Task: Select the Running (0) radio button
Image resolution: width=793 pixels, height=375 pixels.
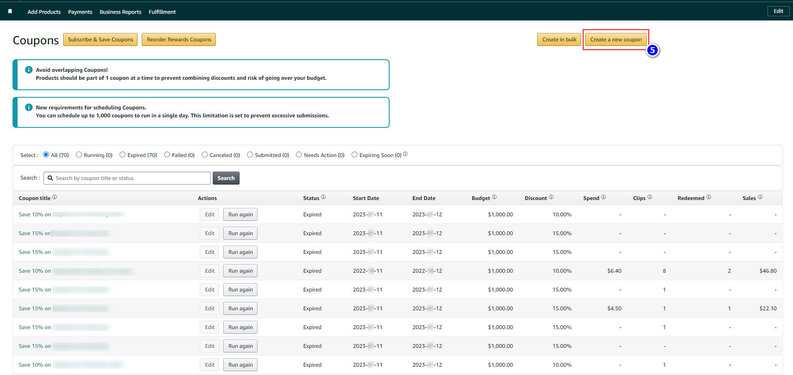Action: [x=79, y=155]
